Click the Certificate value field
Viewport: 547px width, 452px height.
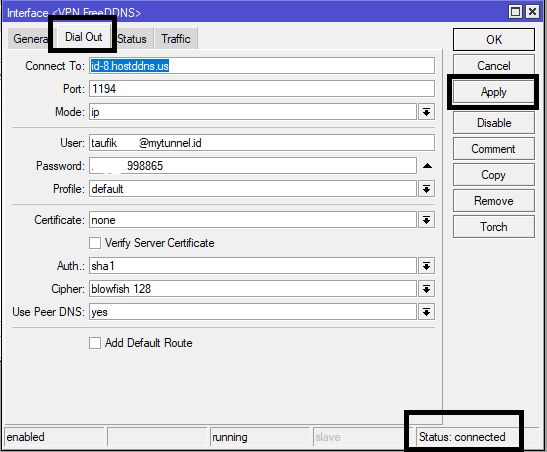coord(253,220)
